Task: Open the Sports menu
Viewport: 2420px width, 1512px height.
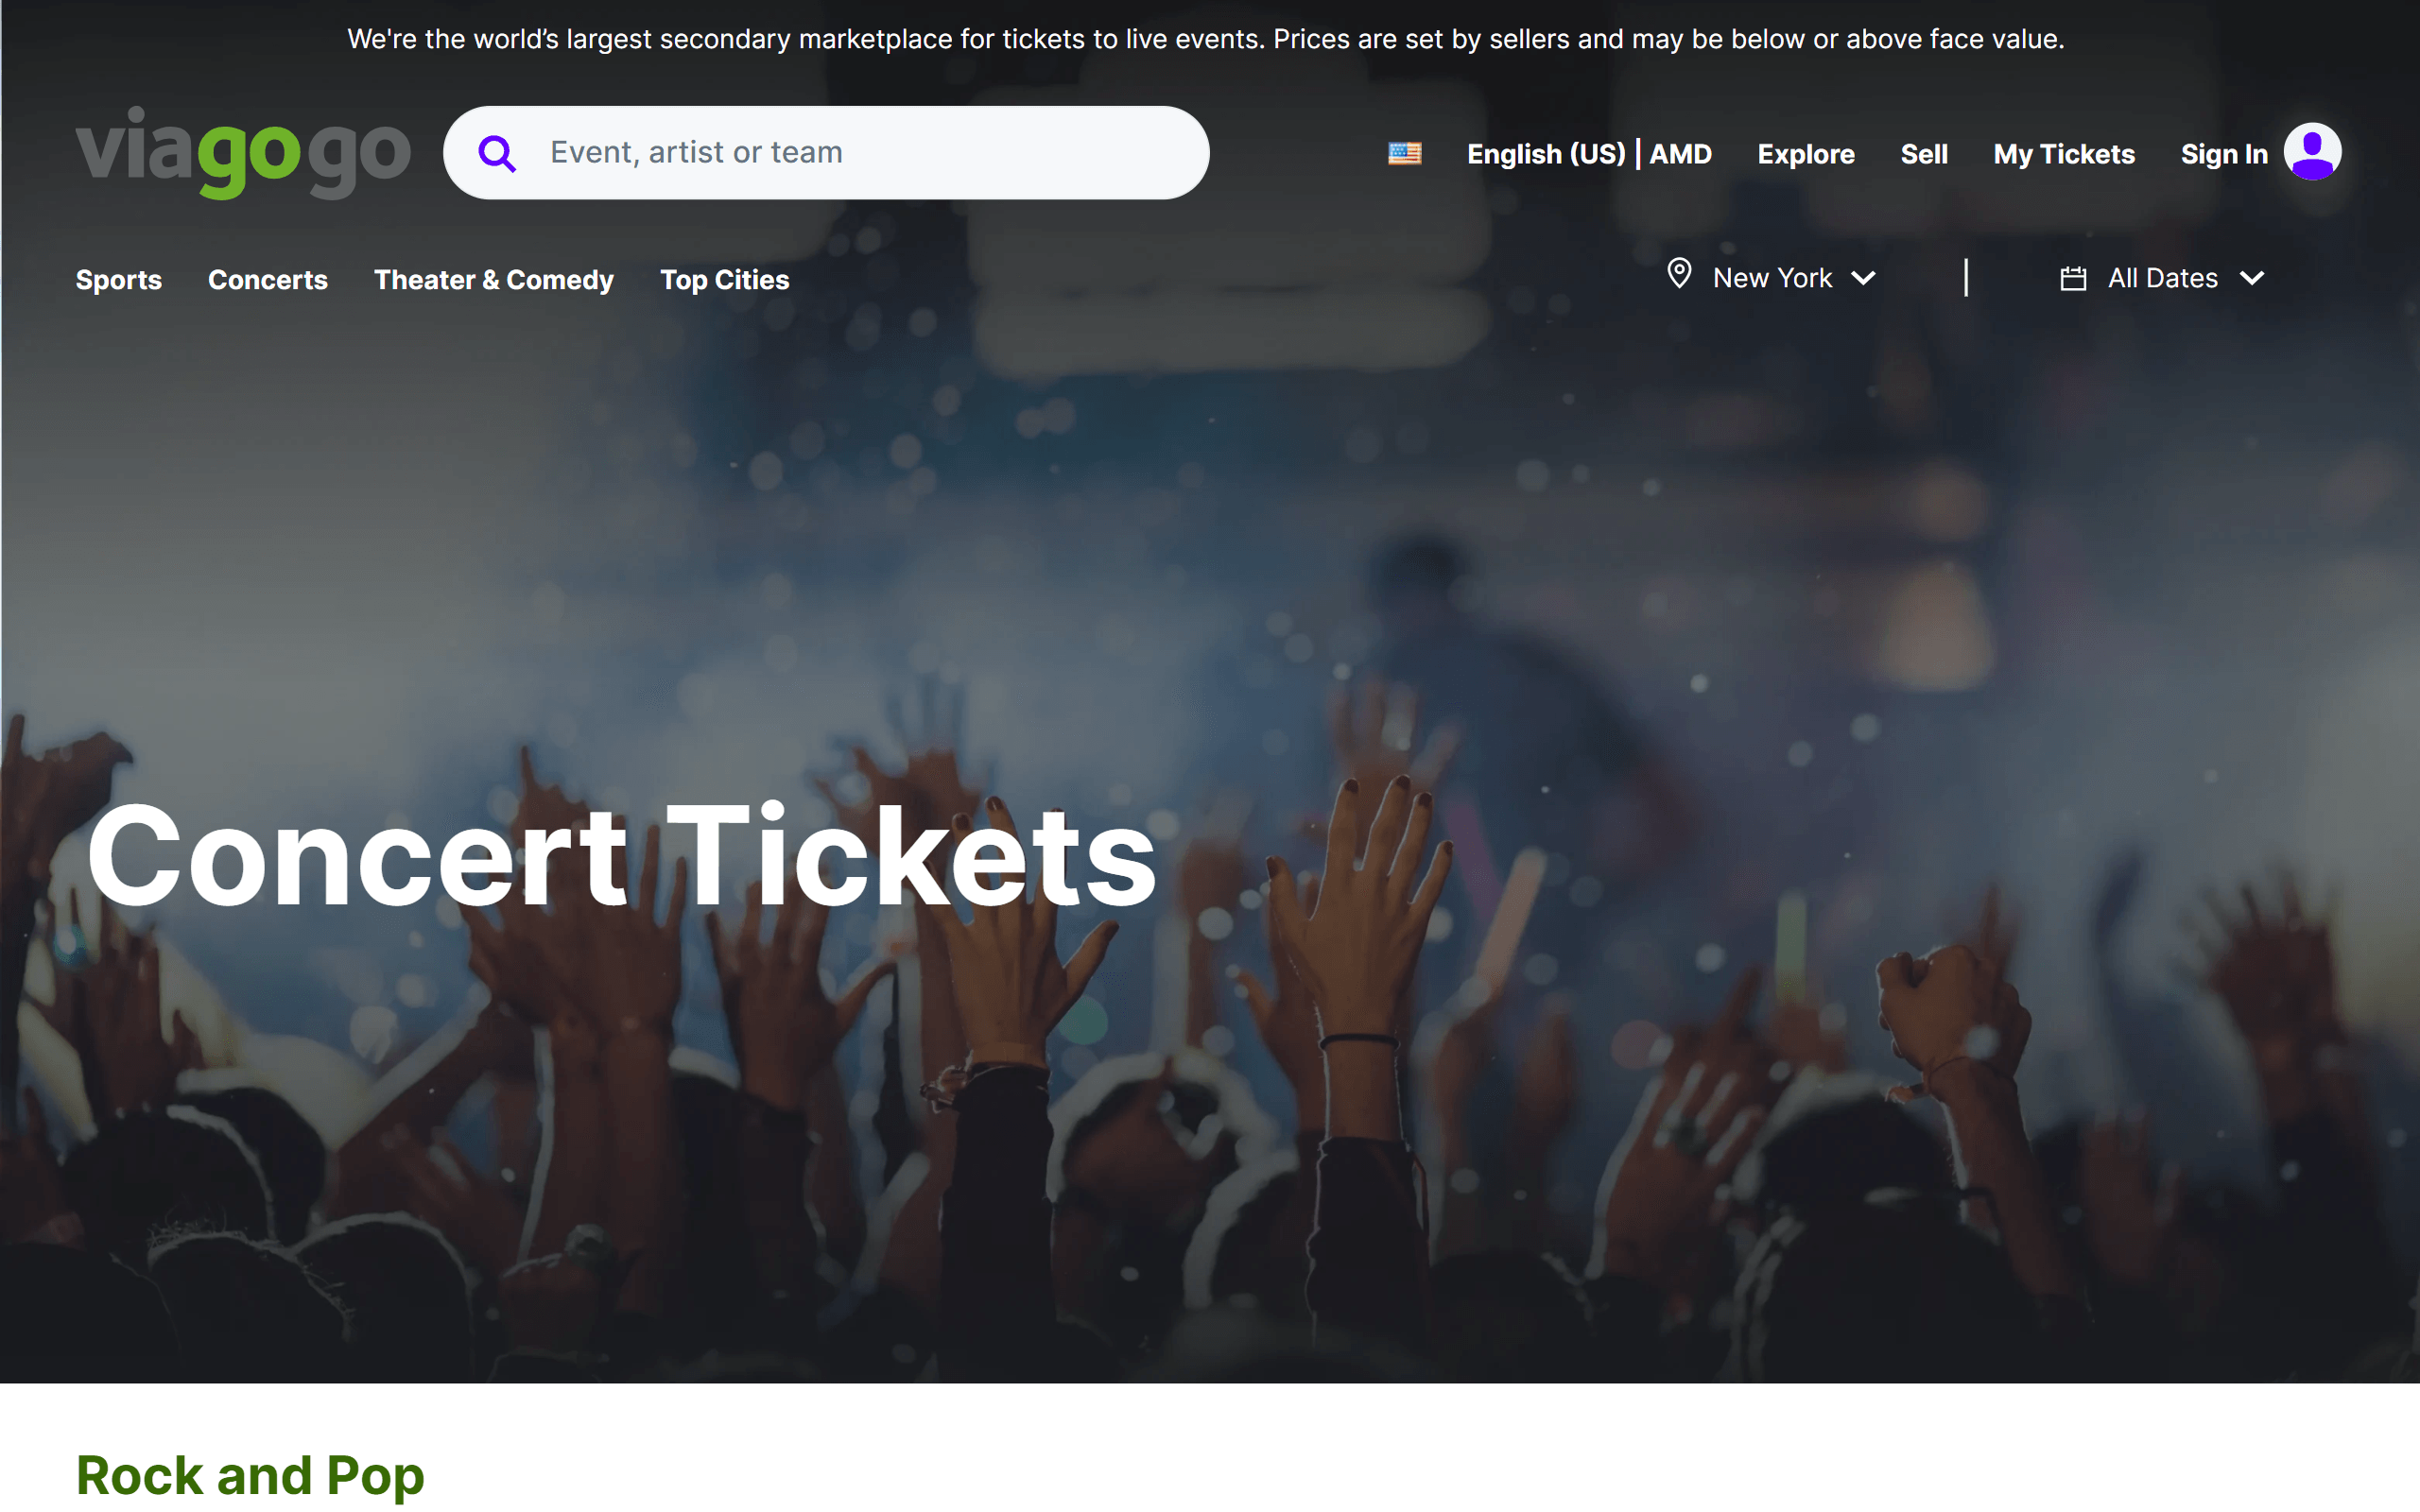Action: (x=119, y=280)
